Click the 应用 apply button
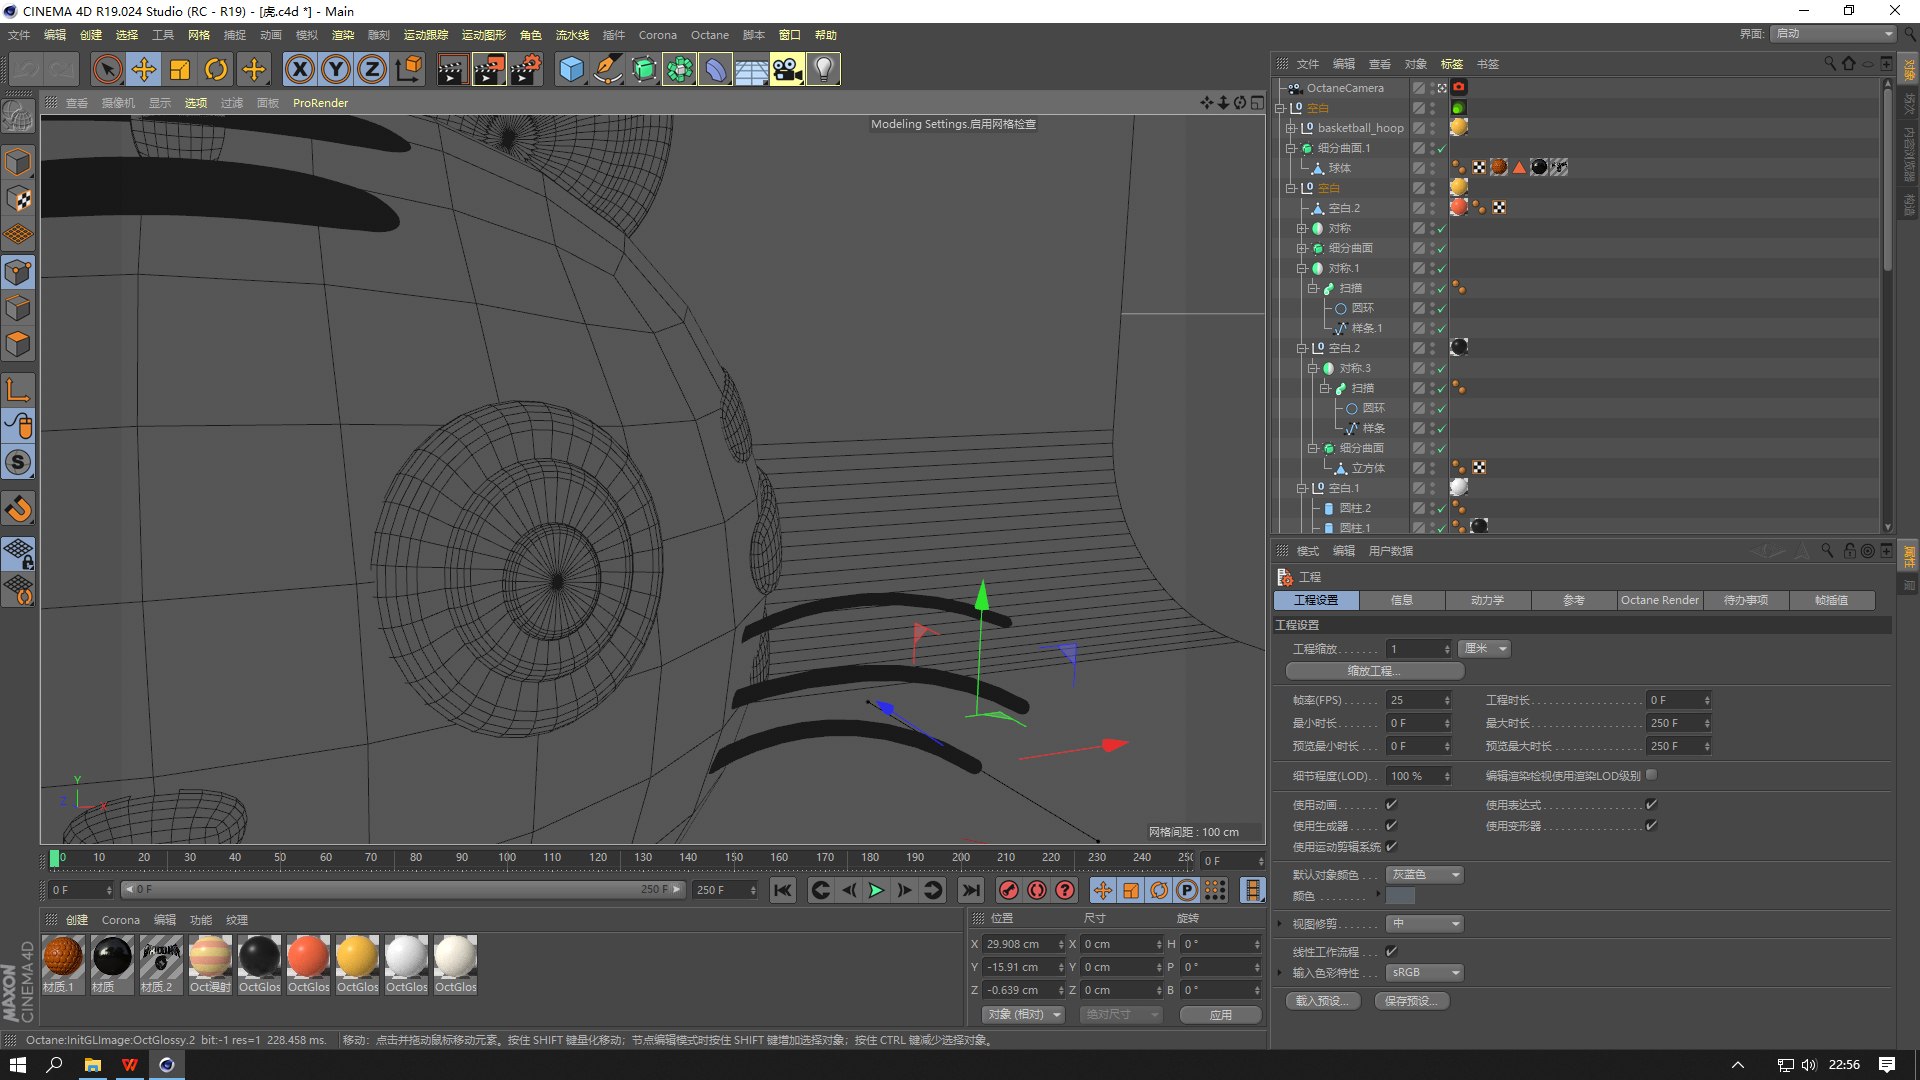The height and width of the screenshot is (1080, 1920). coord(1220,1014)
